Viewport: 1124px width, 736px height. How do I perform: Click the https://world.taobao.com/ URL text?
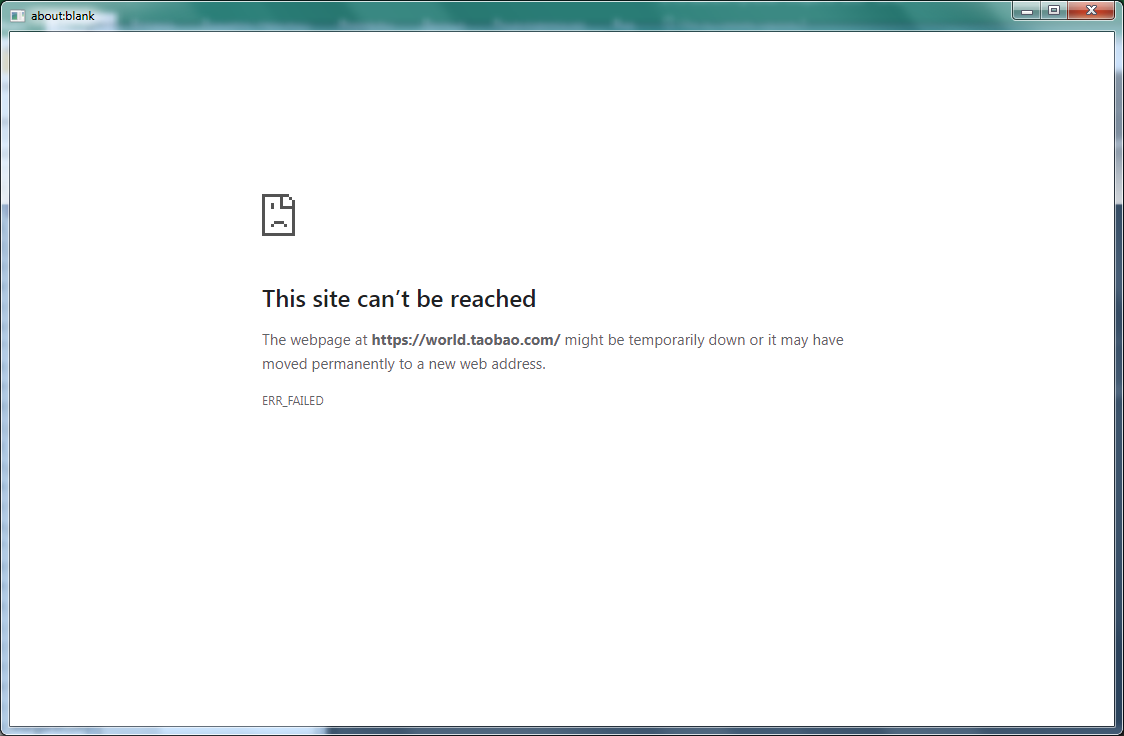point(465,340)
